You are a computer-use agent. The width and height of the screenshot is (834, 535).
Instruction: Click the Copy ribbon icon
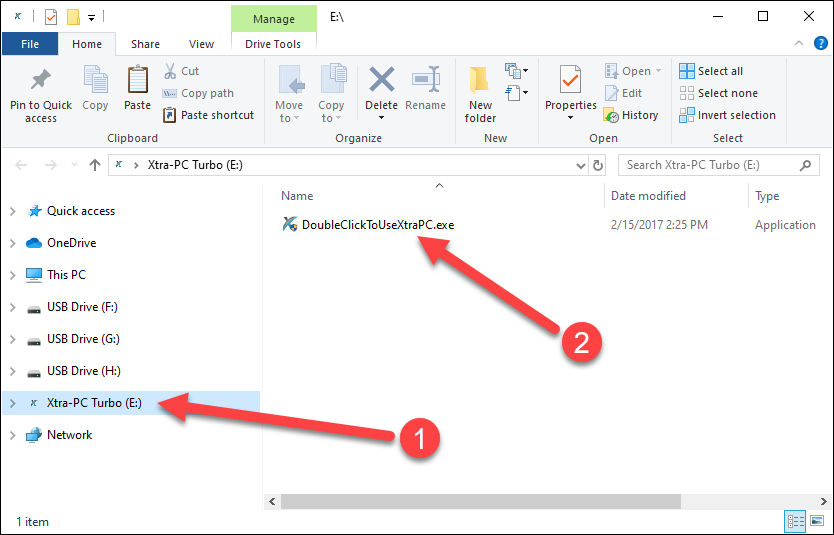(x=95, y=81)
